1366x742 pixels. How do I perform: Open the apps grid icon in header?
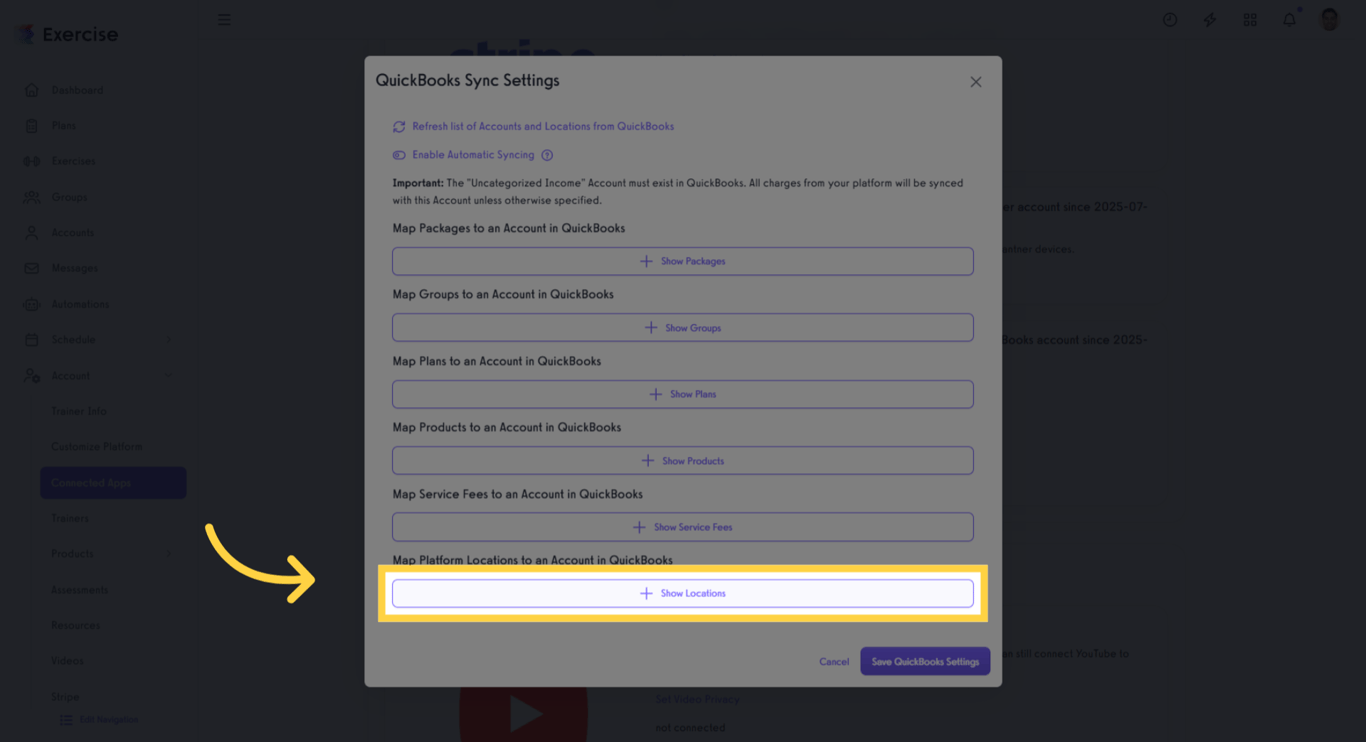tap(1250, 20)
